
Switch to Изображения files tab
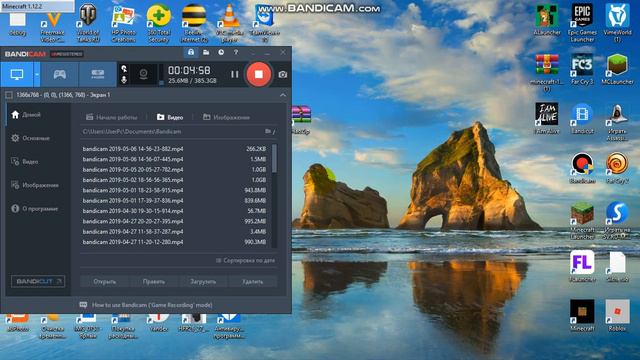coord(226,117)
